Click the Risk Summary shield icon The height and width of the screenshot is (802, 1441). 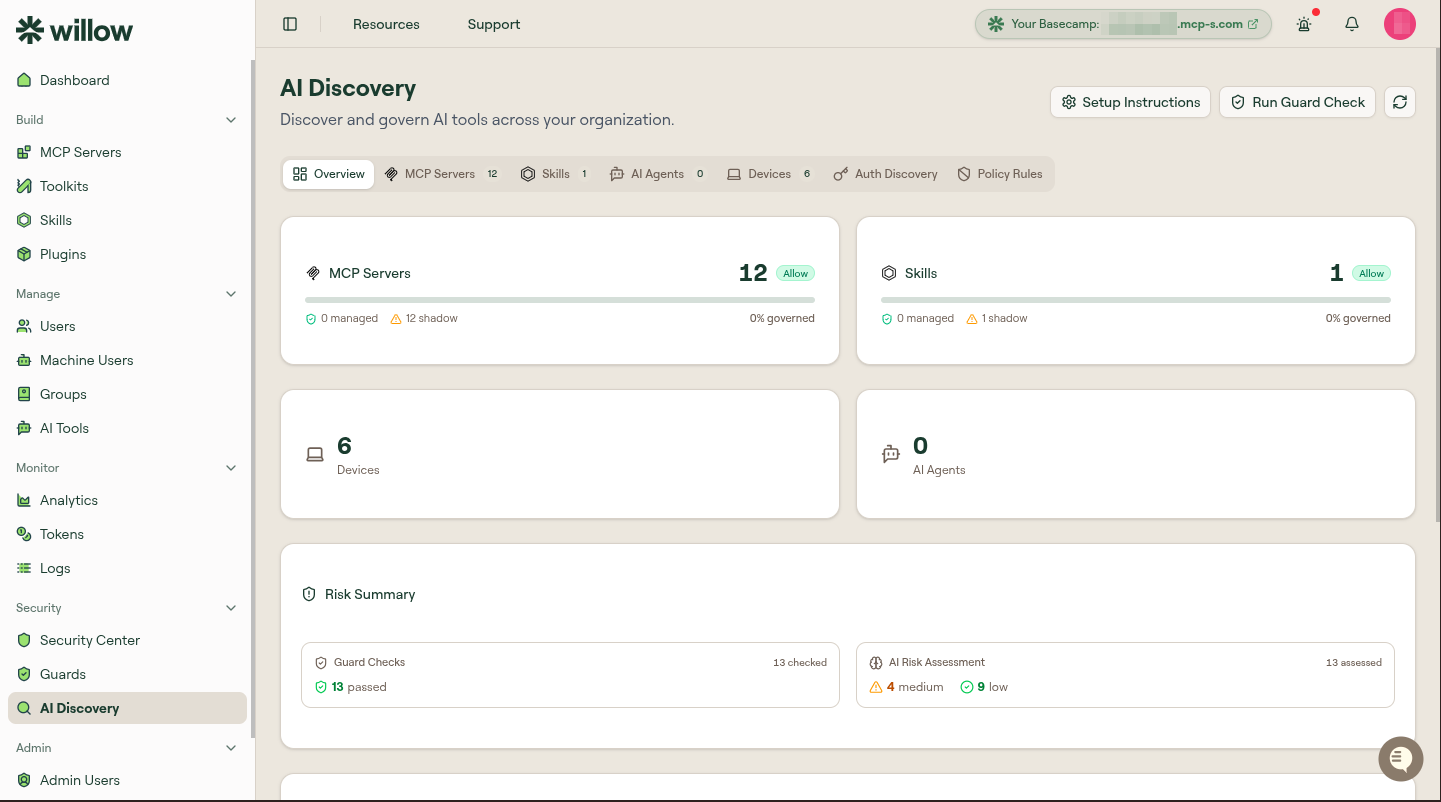pos(309,594)
